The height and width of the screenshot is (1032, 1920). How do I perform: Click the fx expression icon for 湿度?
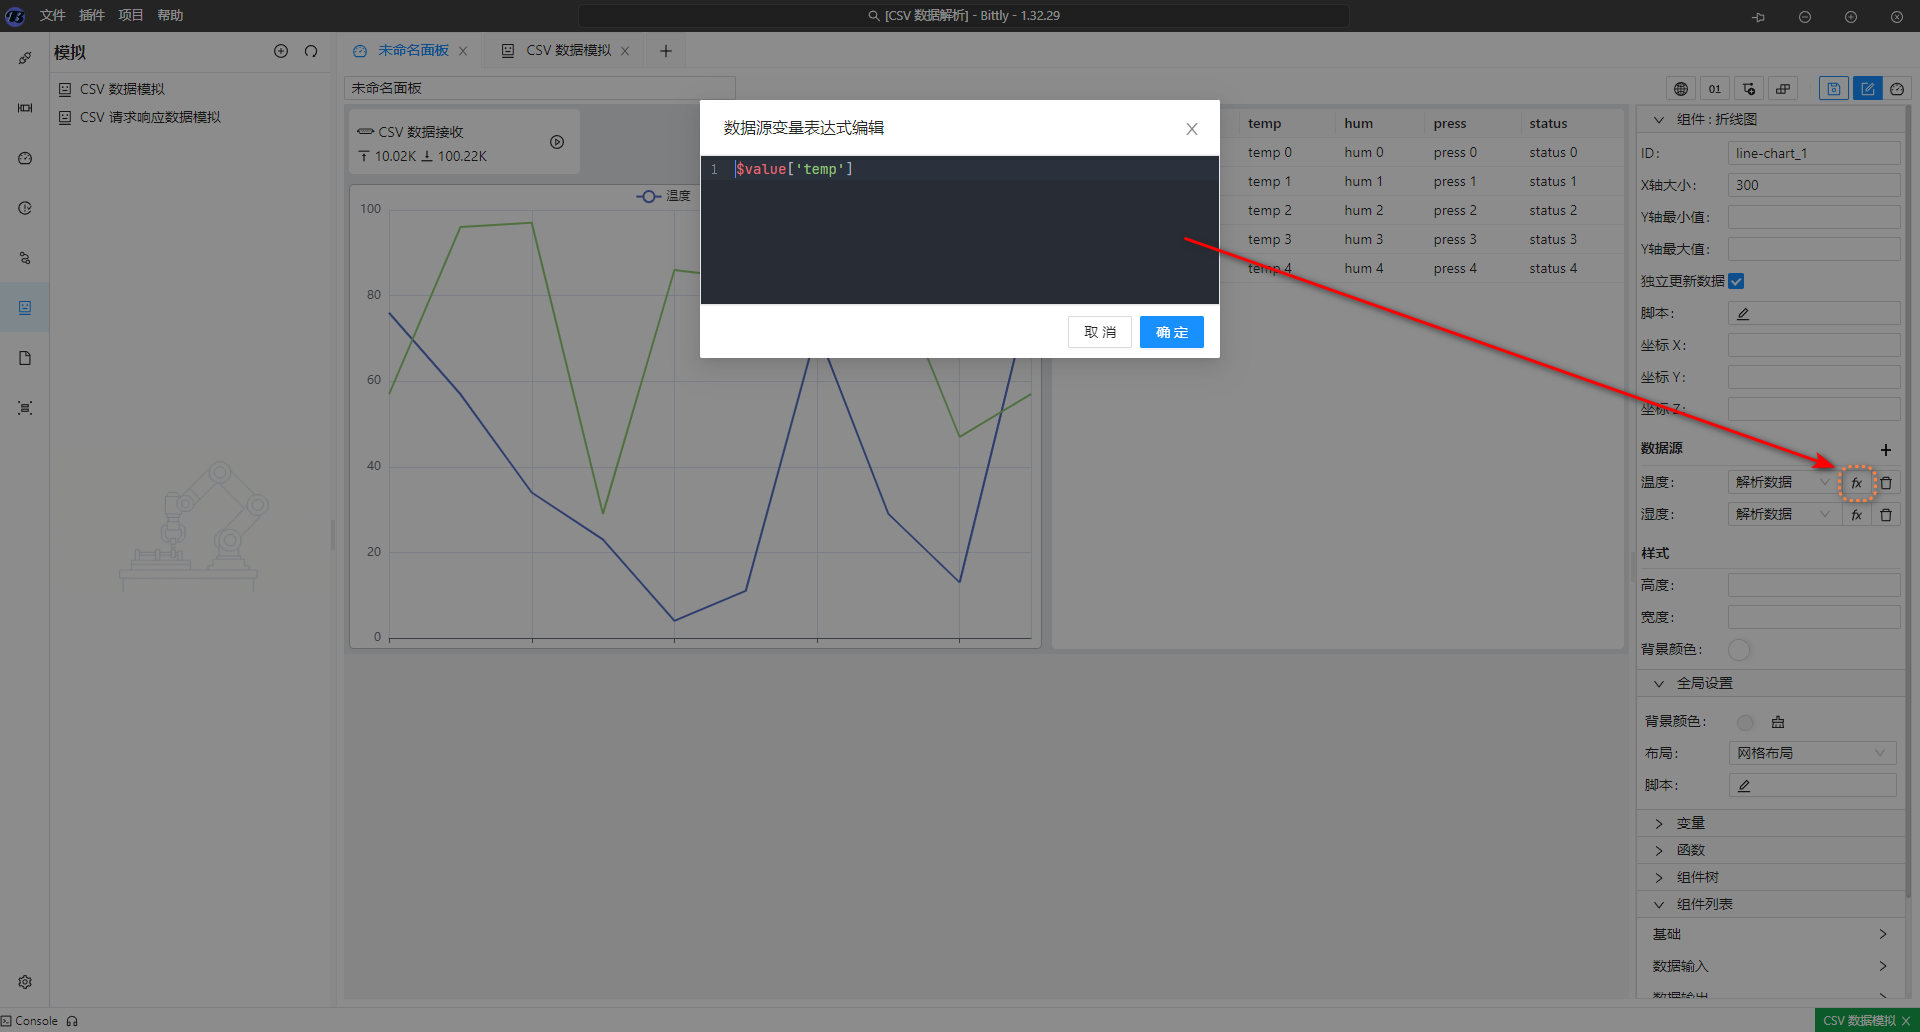pyautogui.click(x=1856, y=515)
